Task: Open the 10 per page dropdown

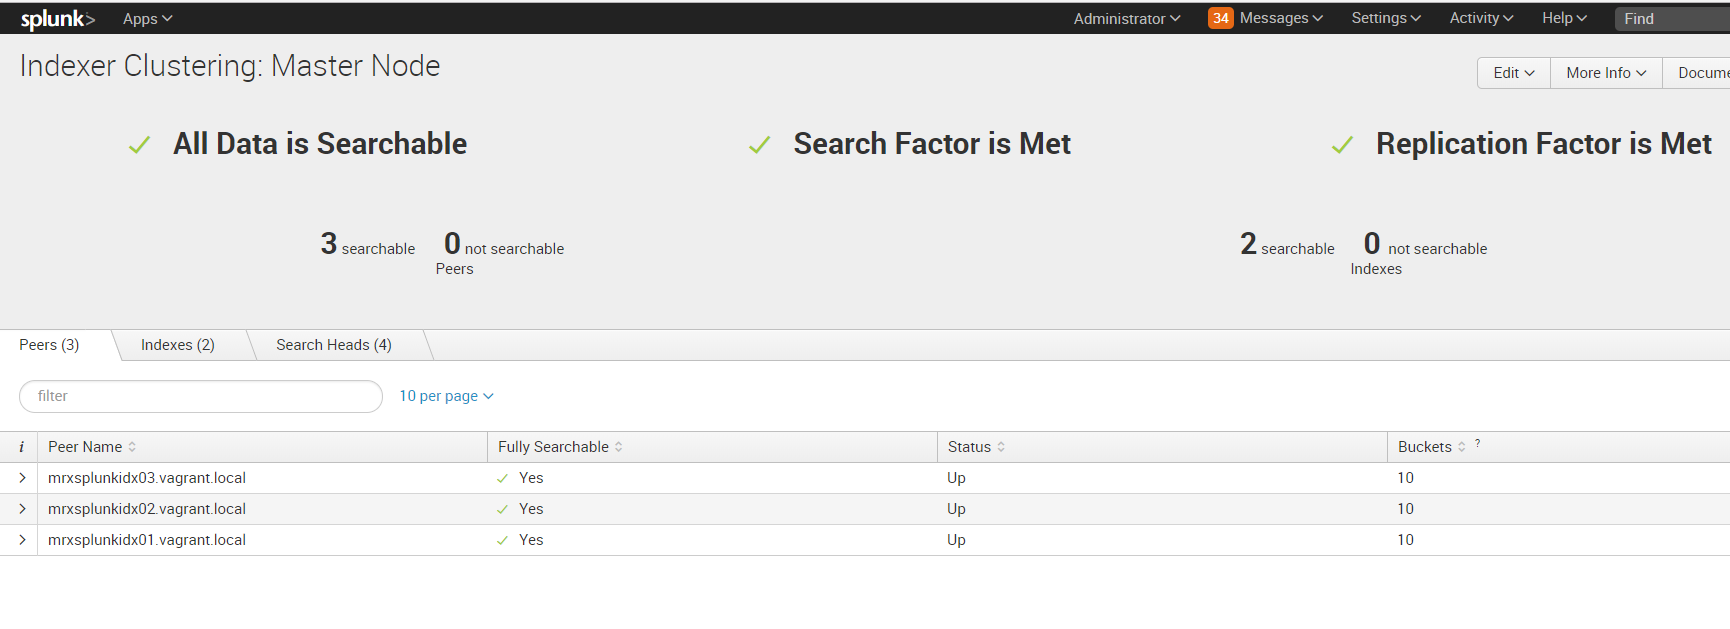Action: [x=446, y=396]
